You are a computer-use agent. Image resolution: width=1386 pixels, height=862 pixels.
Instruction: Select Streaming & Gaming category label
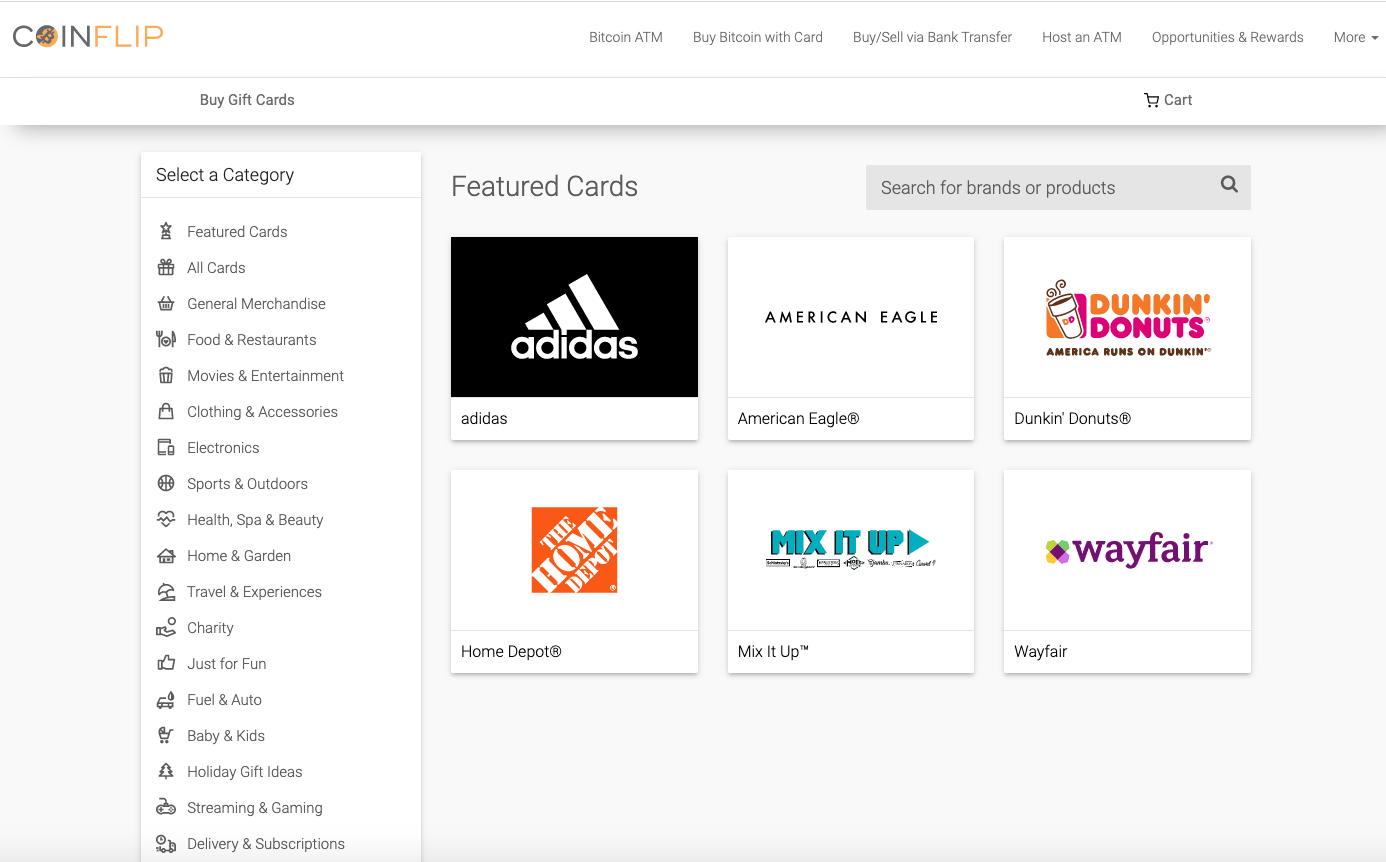[254, 807]
